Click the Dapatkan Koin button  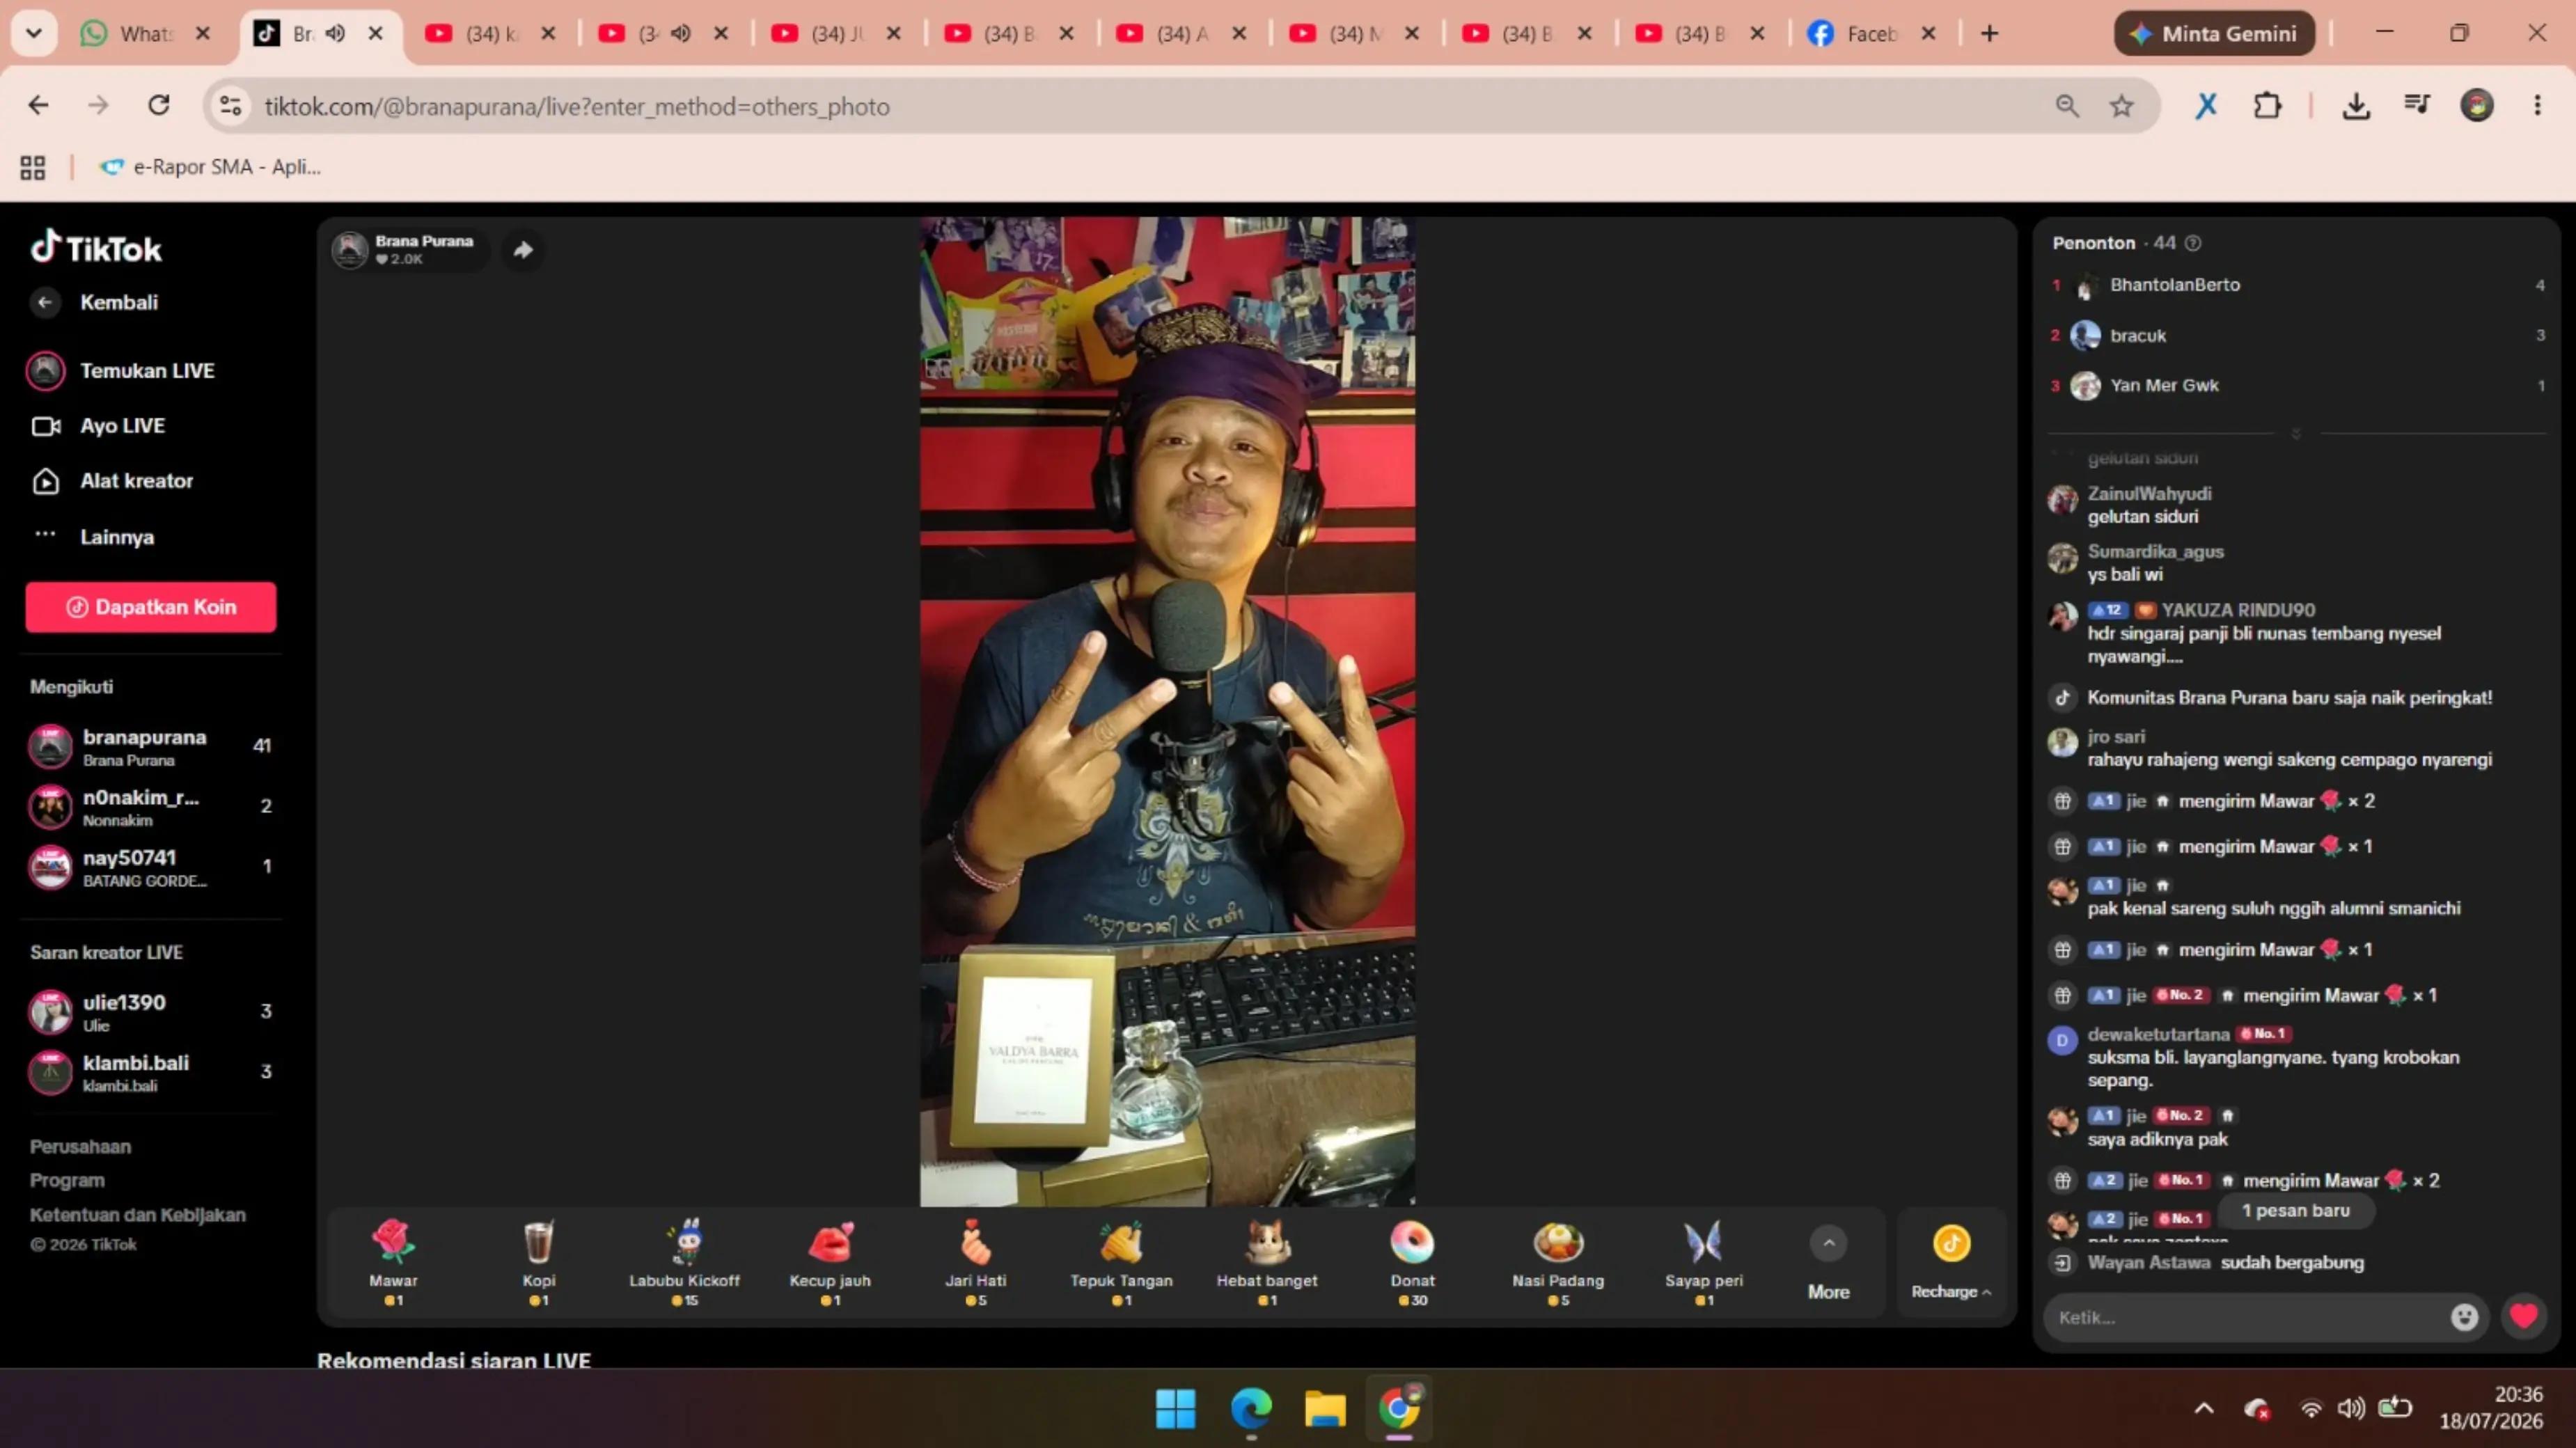[151, 607]
